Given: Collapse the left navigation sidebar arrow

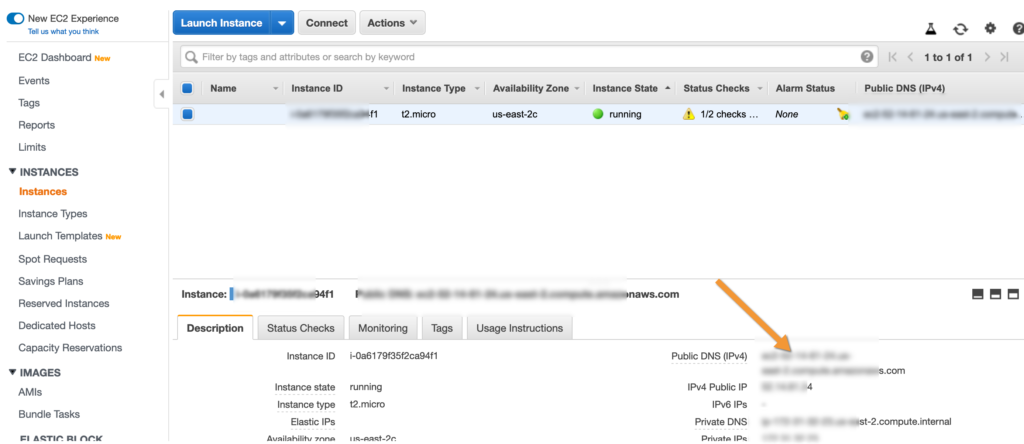Looking at the screenshot, I should (162, 94).
